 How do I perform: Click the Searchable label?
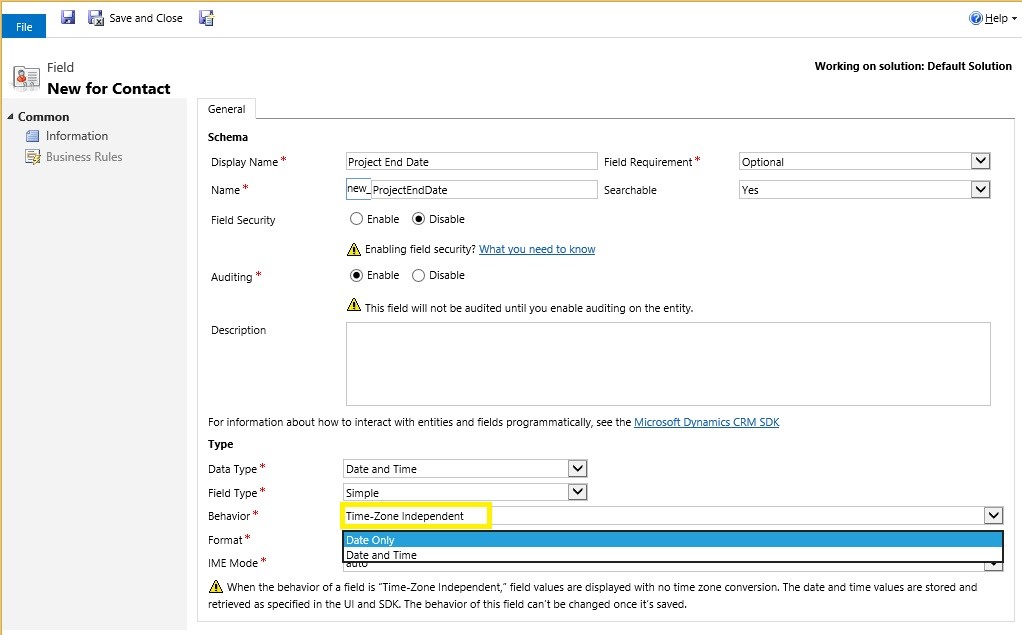(x=630, y=190)
